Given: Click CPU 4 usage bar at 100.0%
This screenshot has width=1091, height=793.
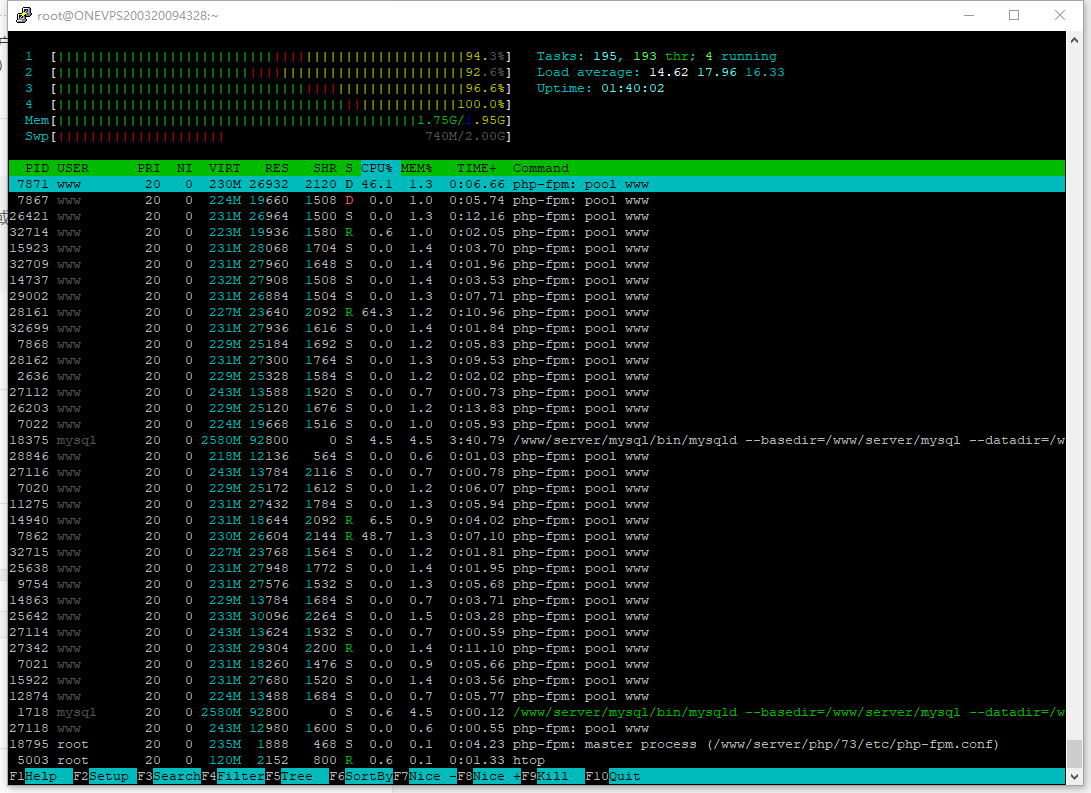Looking at the screenshot, I should (x=281, y=104).
